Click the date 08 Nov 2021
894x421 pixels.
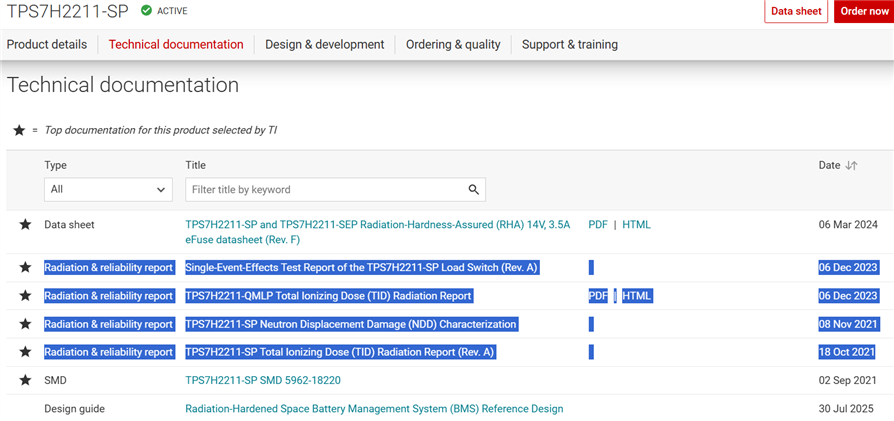point(848,324)
